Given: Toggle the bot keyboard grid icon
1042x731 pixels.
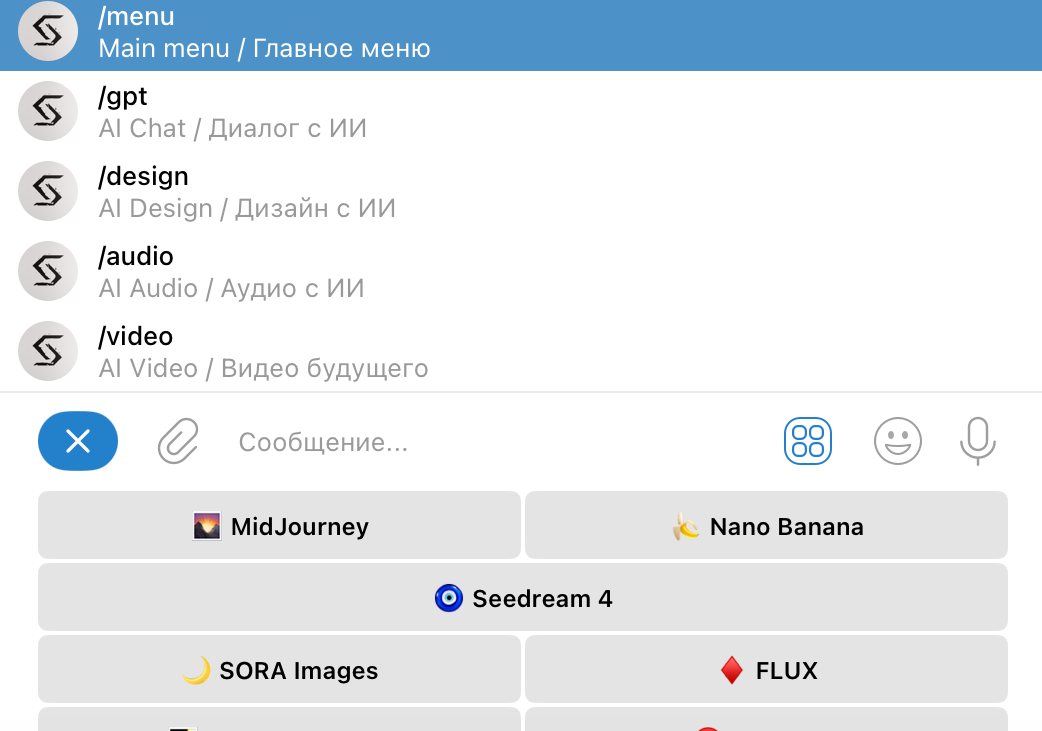Looking at the screenshot, I should pyautogui.click(x=807, y=441).
